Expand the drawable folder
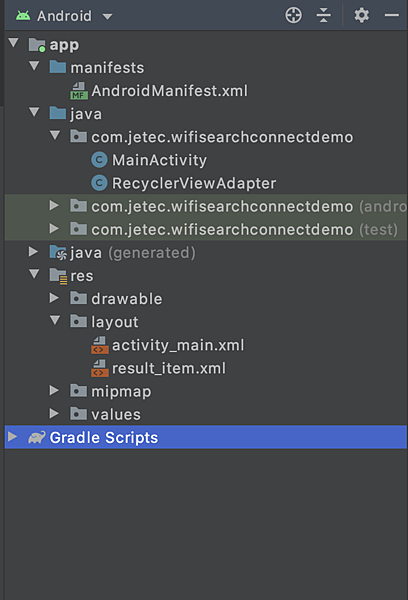This screenshot has height=600, width=408. pyautogui.click(x=54, y=298)
